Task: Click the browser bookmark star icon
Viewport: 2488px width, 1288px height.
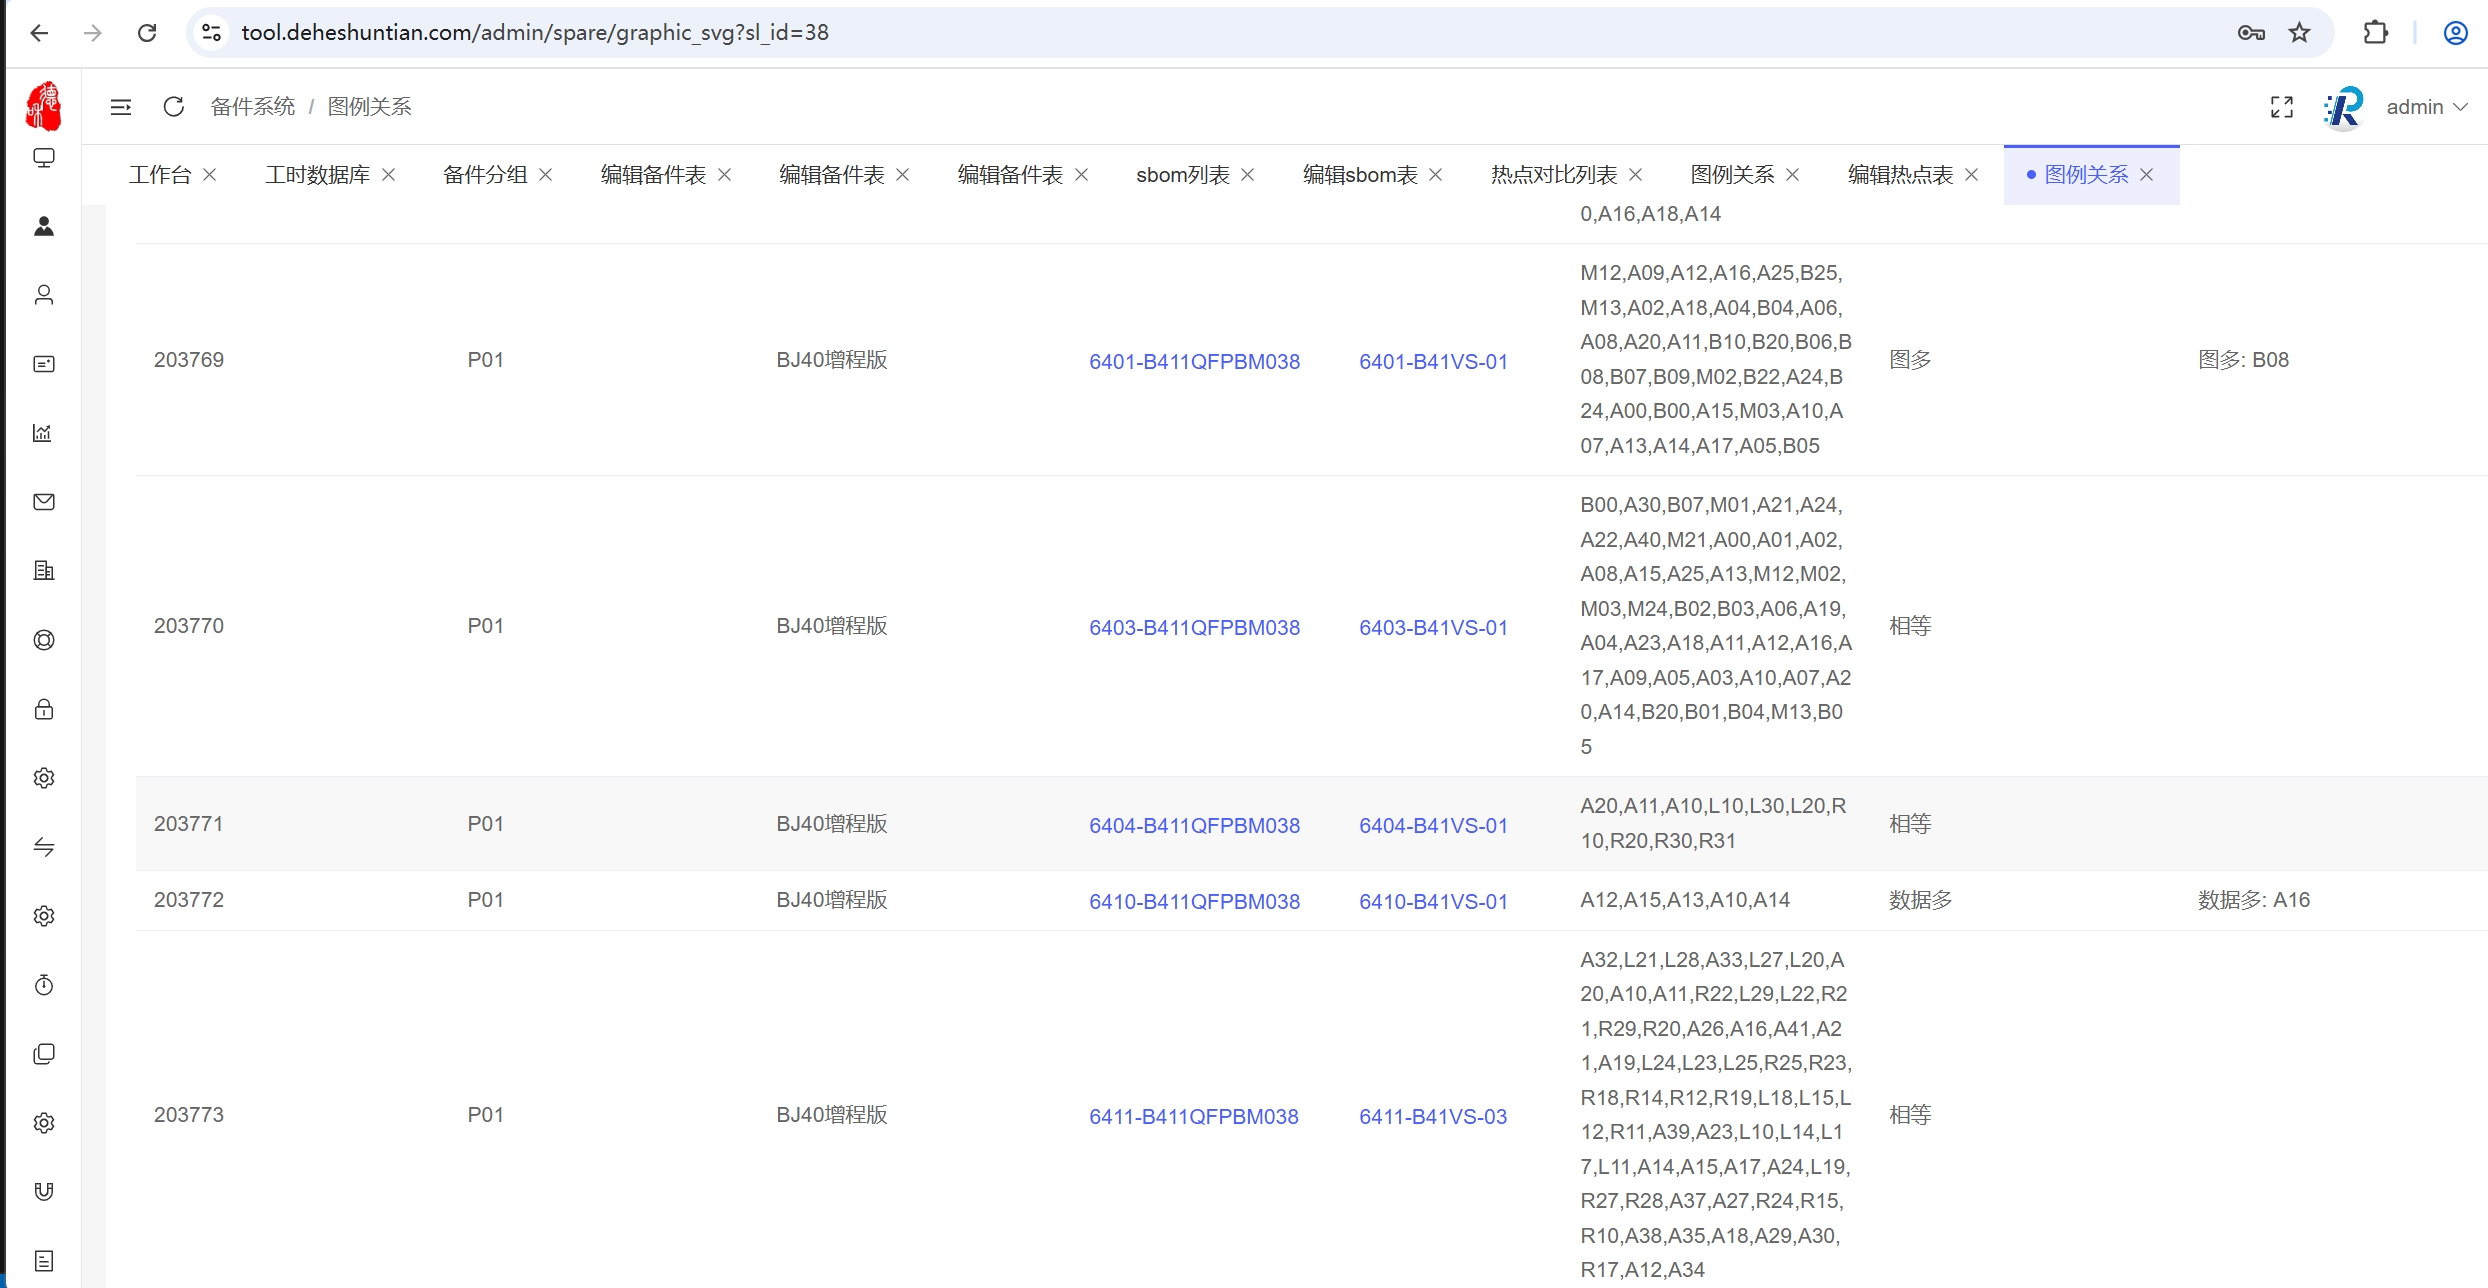Action: (2300, 33)
